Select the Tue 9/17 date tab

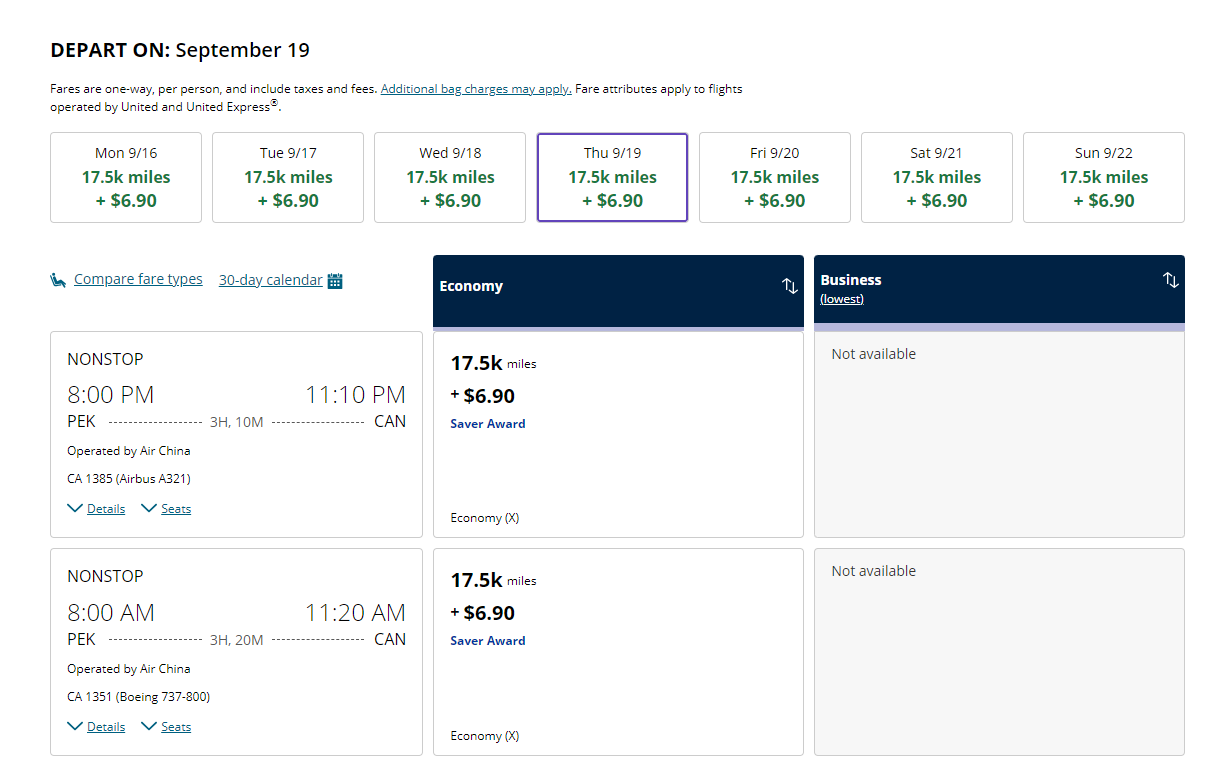pos(288,177)
